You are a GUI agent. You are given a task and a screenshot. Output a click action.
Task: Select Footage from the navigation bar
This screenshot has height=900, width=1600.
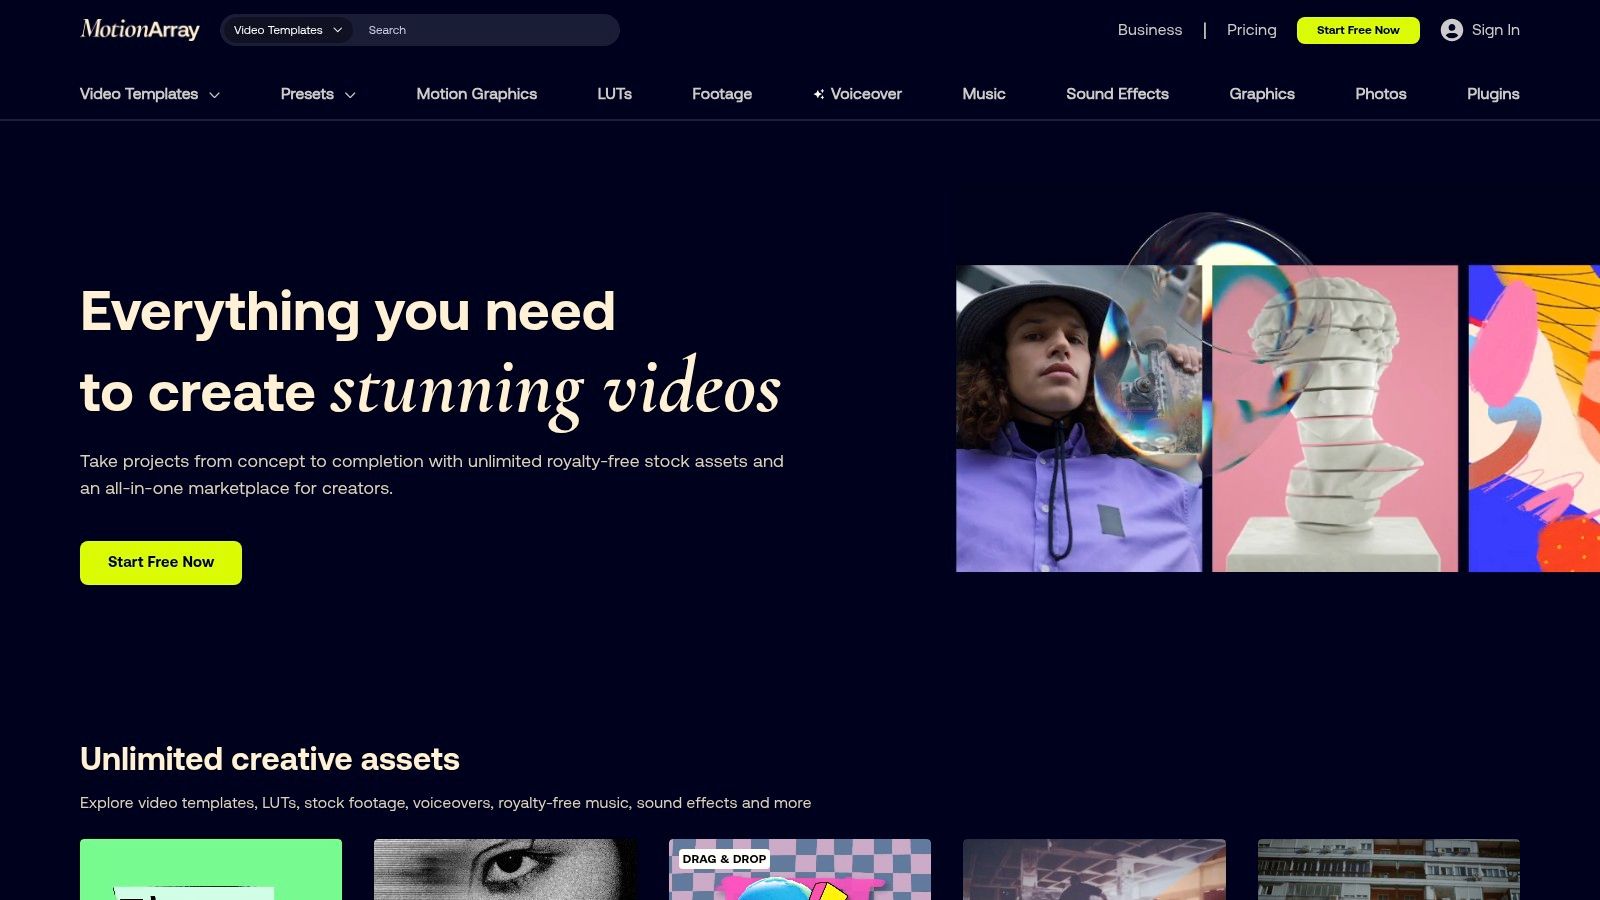point(722,94)
